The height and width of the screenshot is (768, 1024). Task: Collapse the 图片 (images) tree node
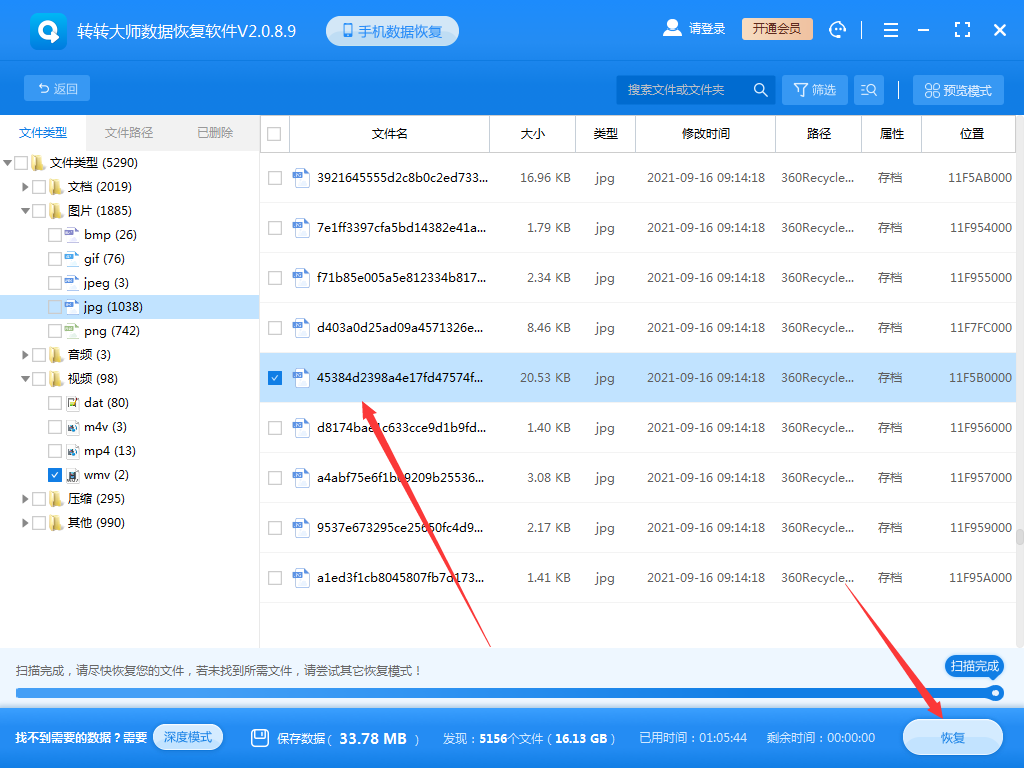tap(26, 210)
